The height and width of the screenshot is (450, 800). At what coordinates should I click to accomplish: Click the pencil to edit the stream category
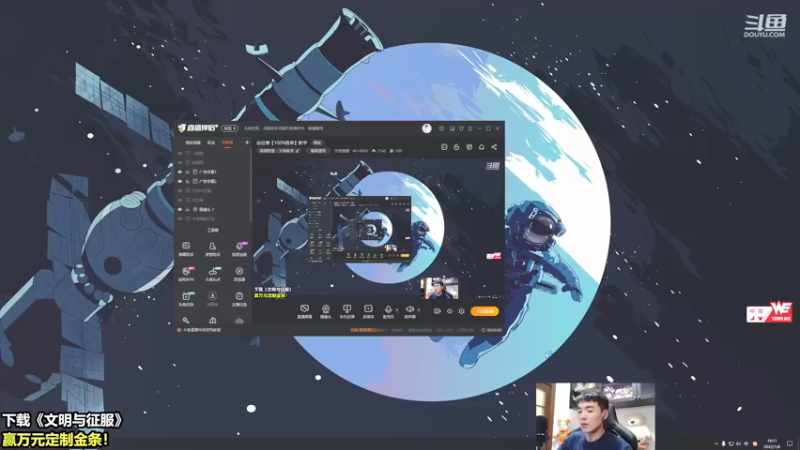point(298,151)
